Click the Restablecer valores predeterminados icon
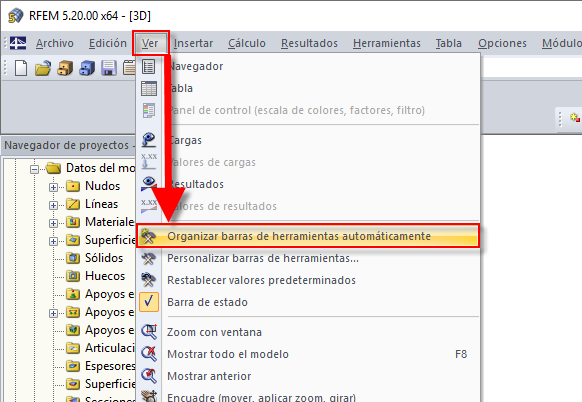This screenshot has width=582, height=402. [x=149, y=280]
